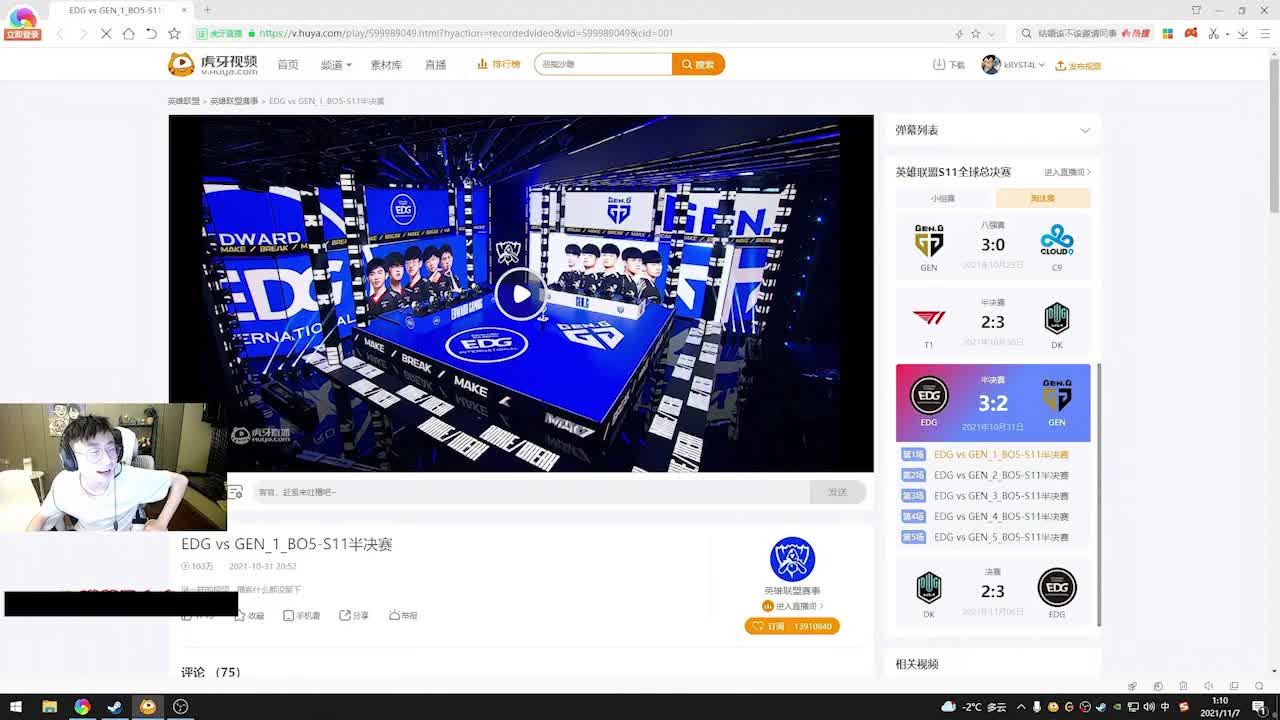Open the 英雄联盟赛事 channel avatar

pos(792,559)
